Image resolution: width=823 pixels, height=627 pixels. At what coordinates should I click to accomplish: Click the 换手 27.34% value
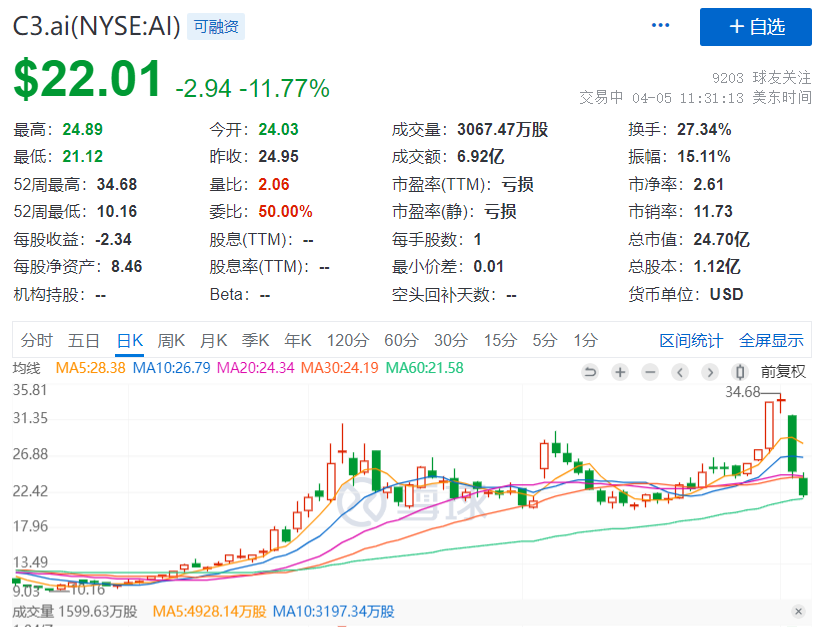click(x=704, y=130)
